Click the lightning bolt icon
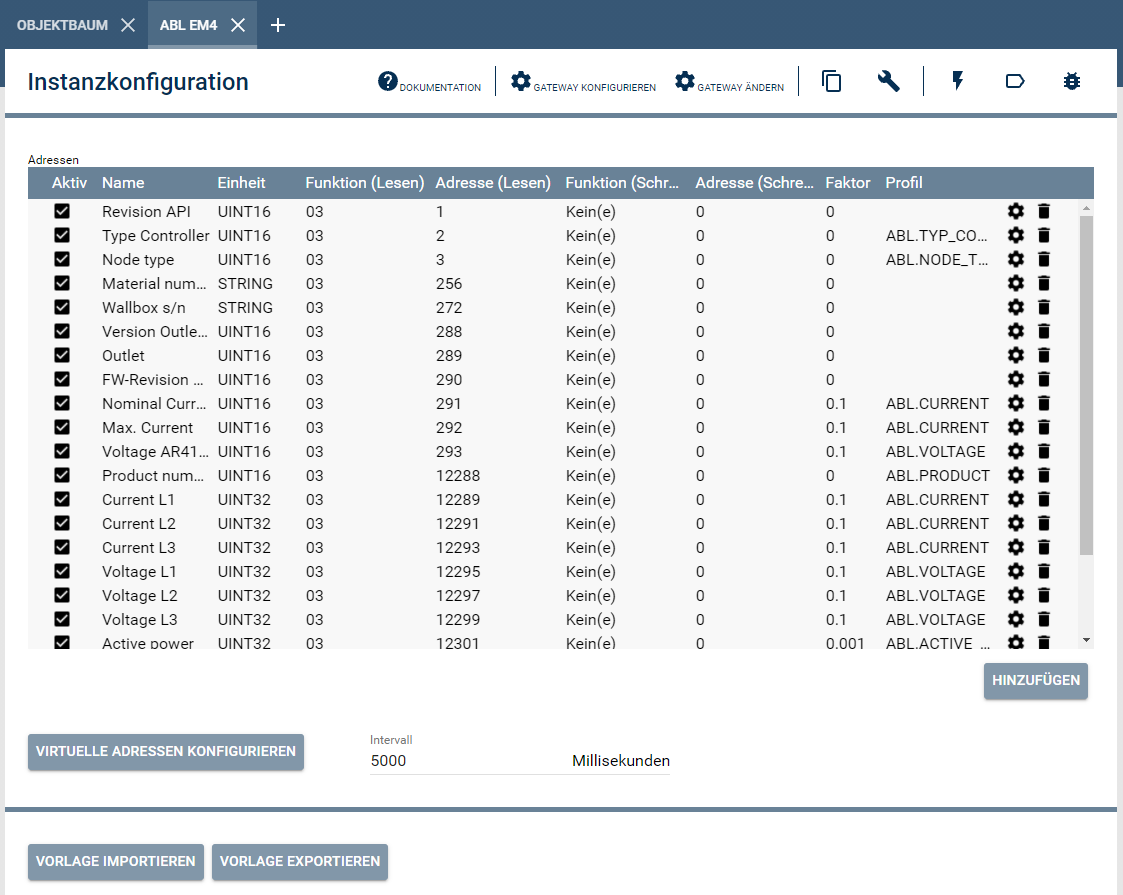1123x895 pixels. coord(957,81)
